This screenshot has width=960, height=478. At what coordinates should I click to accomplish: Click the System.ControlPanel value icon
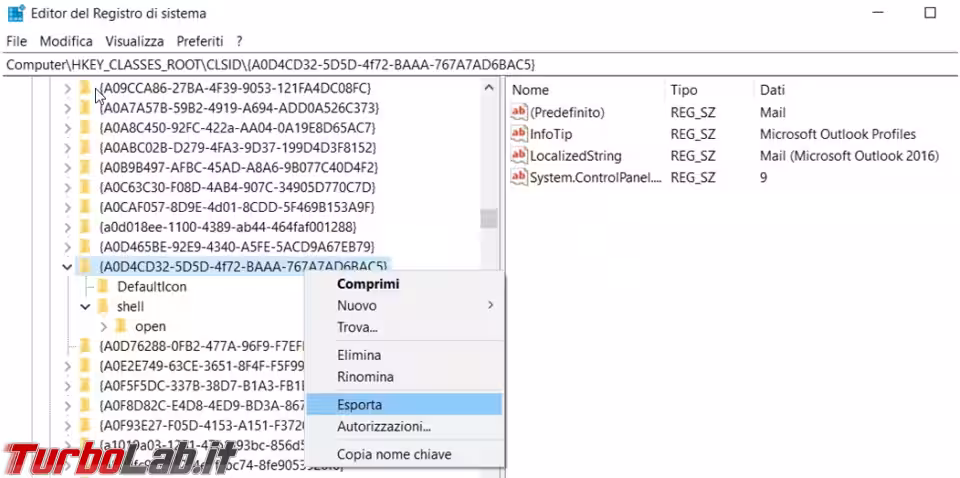[x=518, y=177]
